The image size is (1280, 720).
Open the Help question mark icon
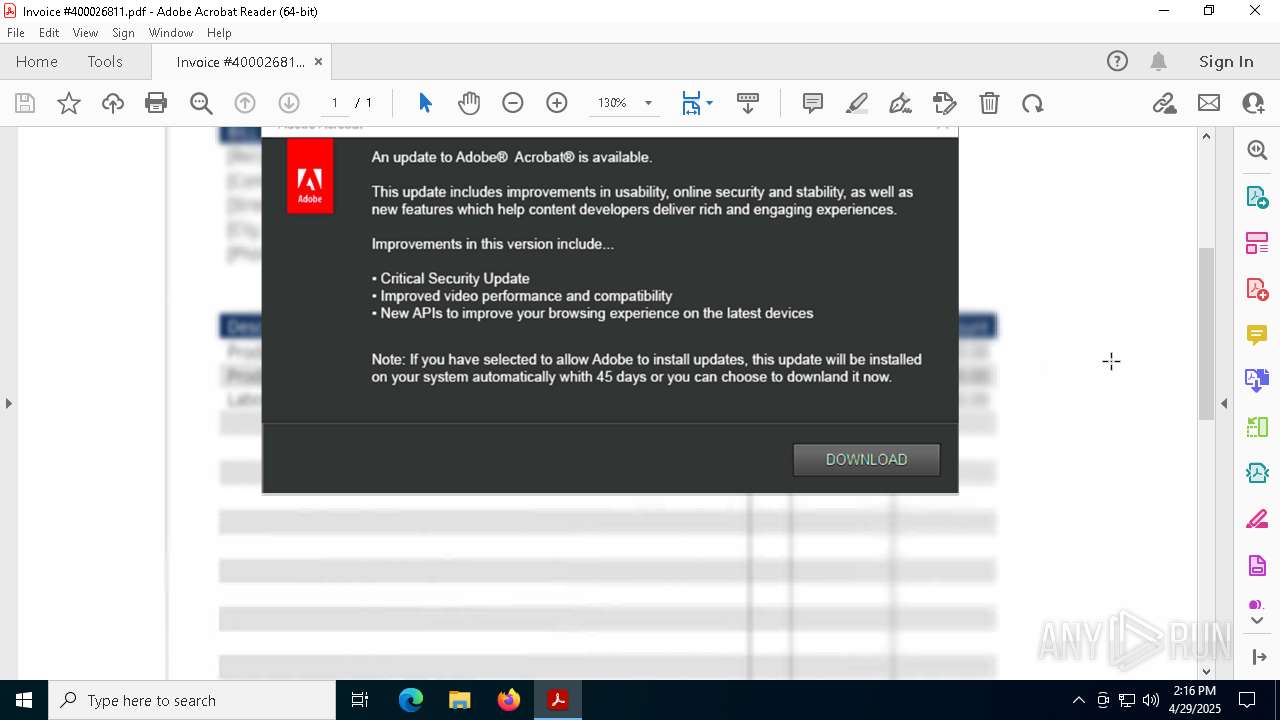[1117, 62]
